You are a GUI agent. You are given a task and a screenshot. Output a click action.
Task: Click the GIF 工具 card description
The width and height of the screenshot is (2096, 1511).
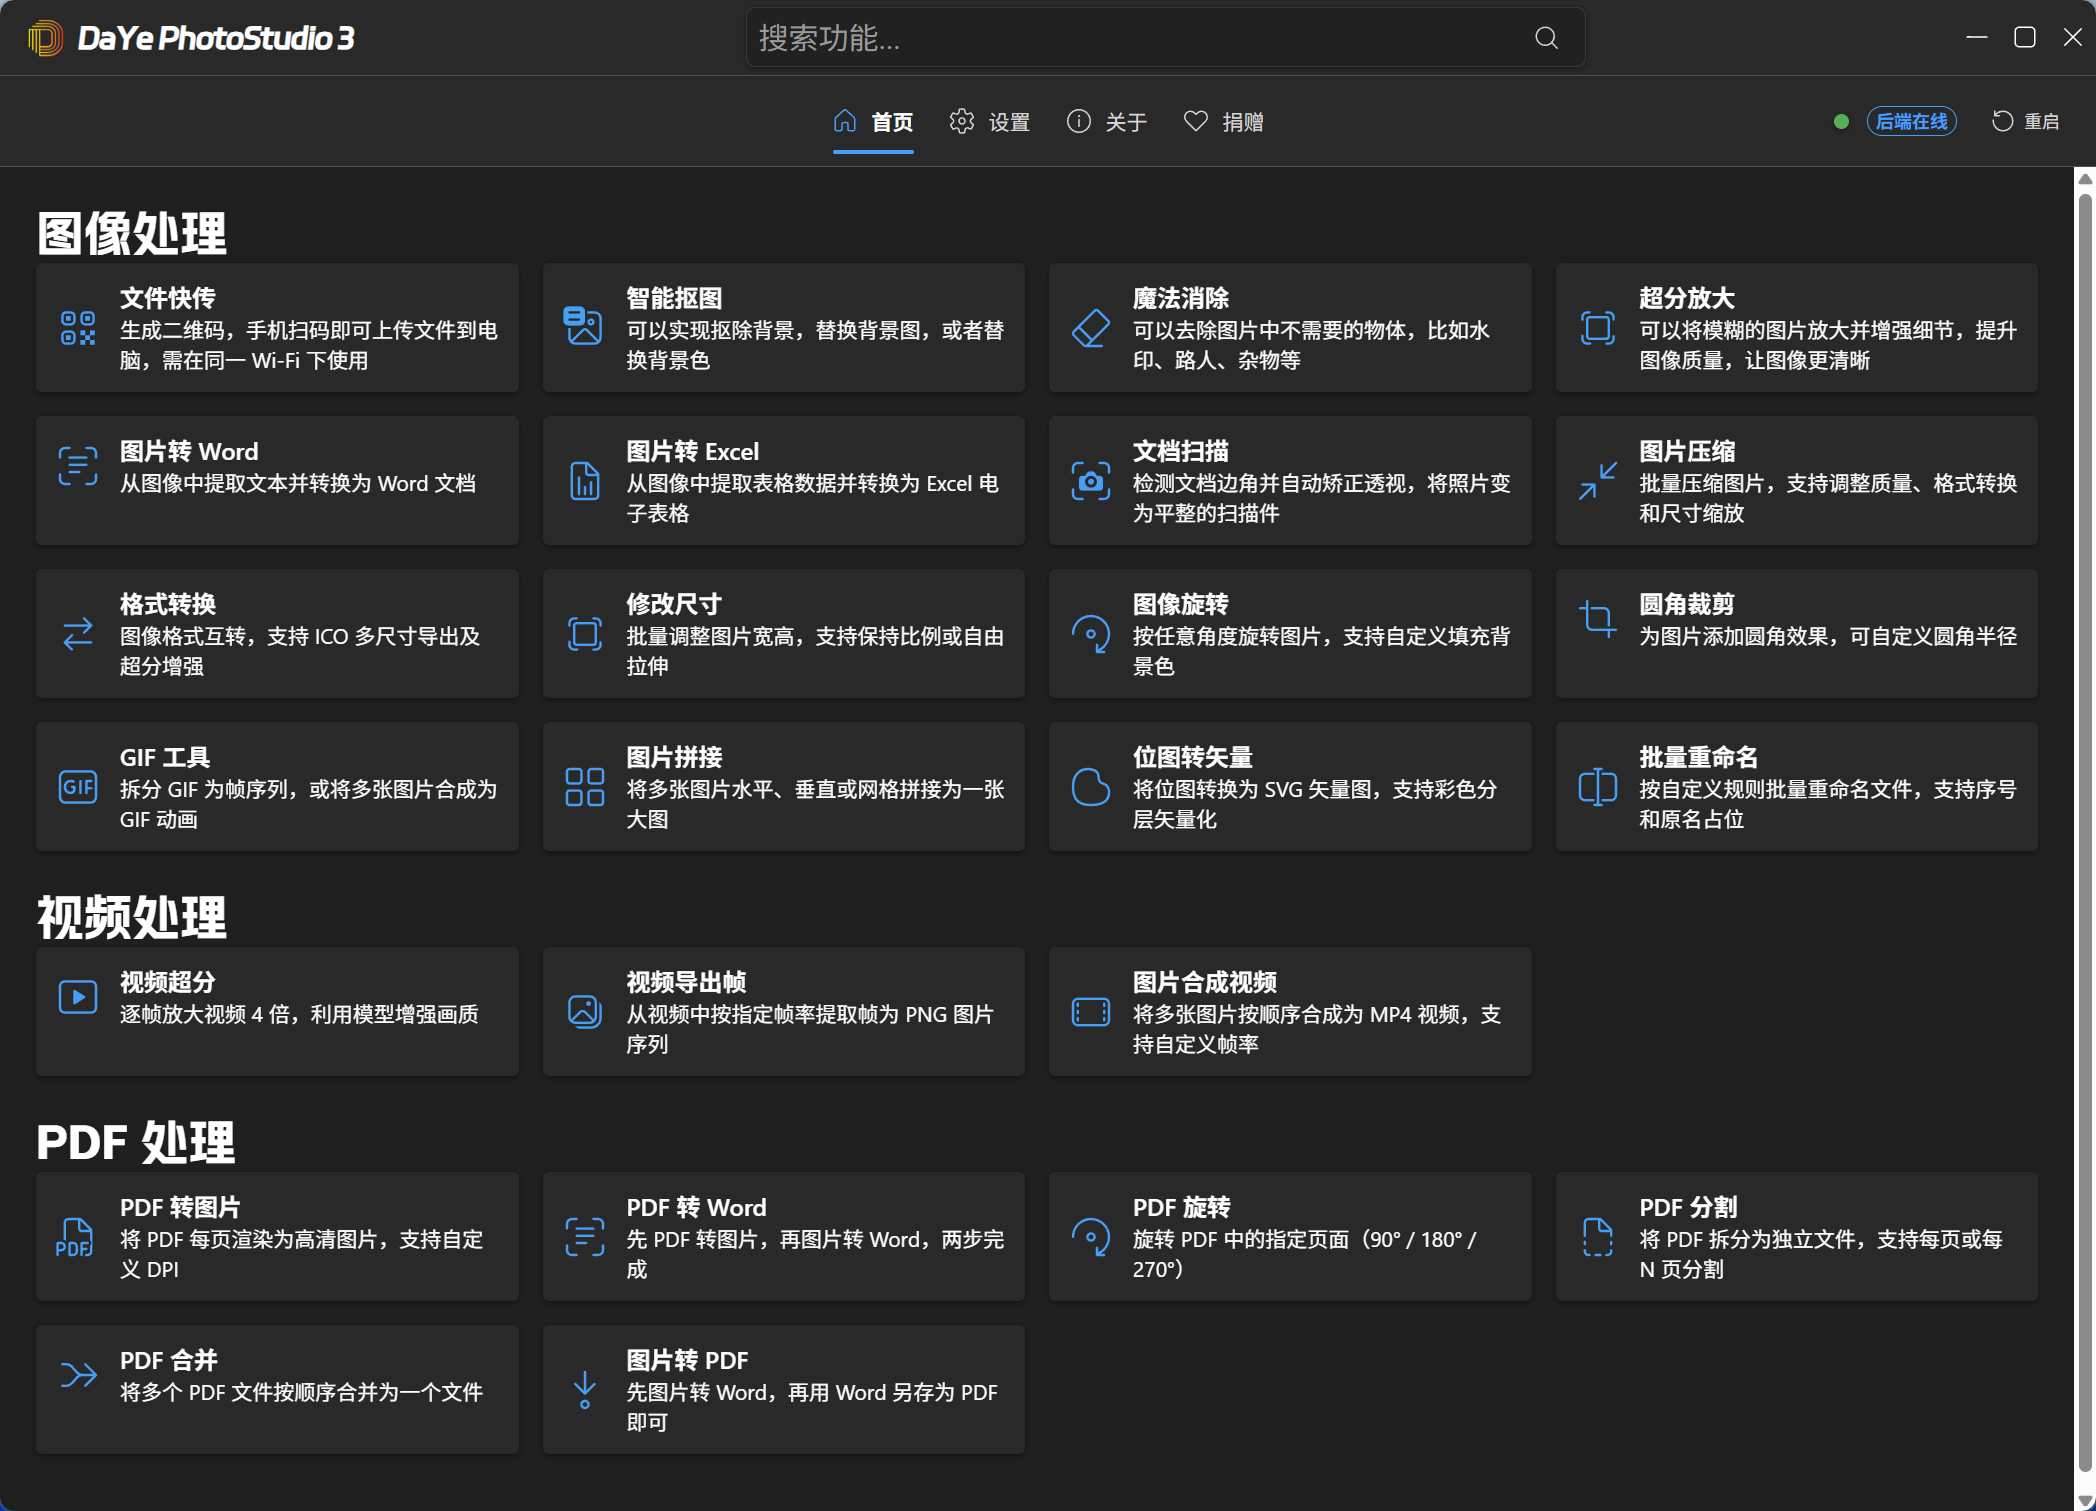pos(308,804)
